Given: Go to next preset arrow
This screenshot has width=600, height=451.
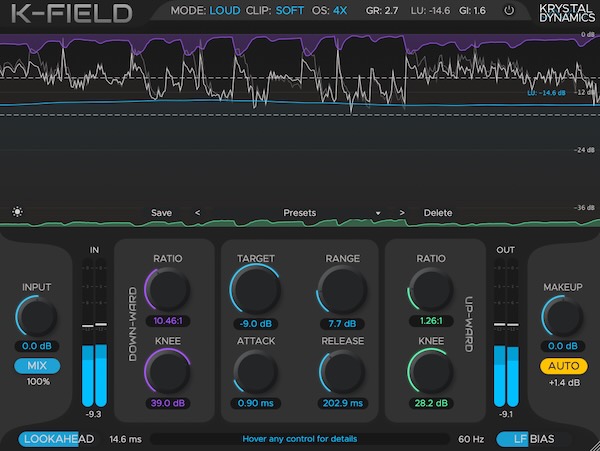Looking at the screenshot, I should [x=402, y=213].
